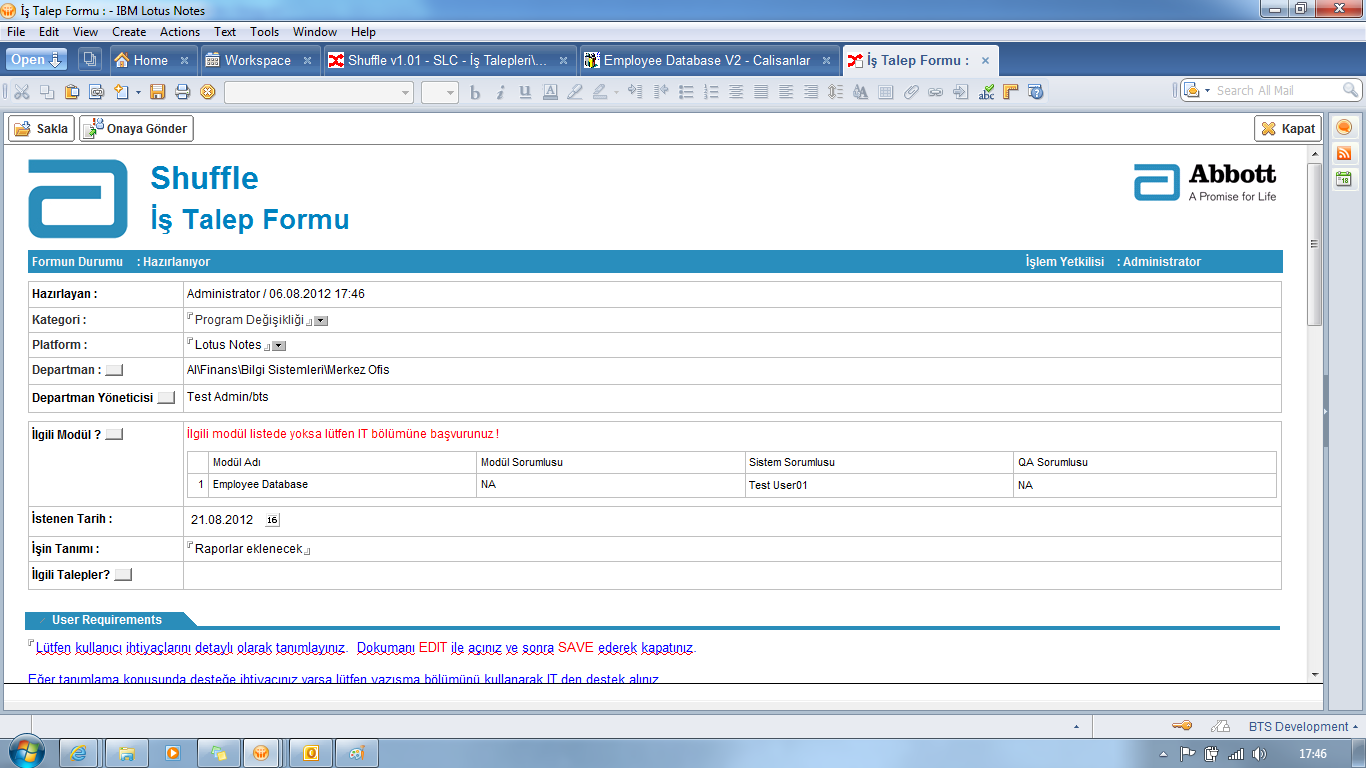Screen dimensions: 1366x768
Task: Expand the Kategori dropdown arrow
Action: click(x=321, y=321)
